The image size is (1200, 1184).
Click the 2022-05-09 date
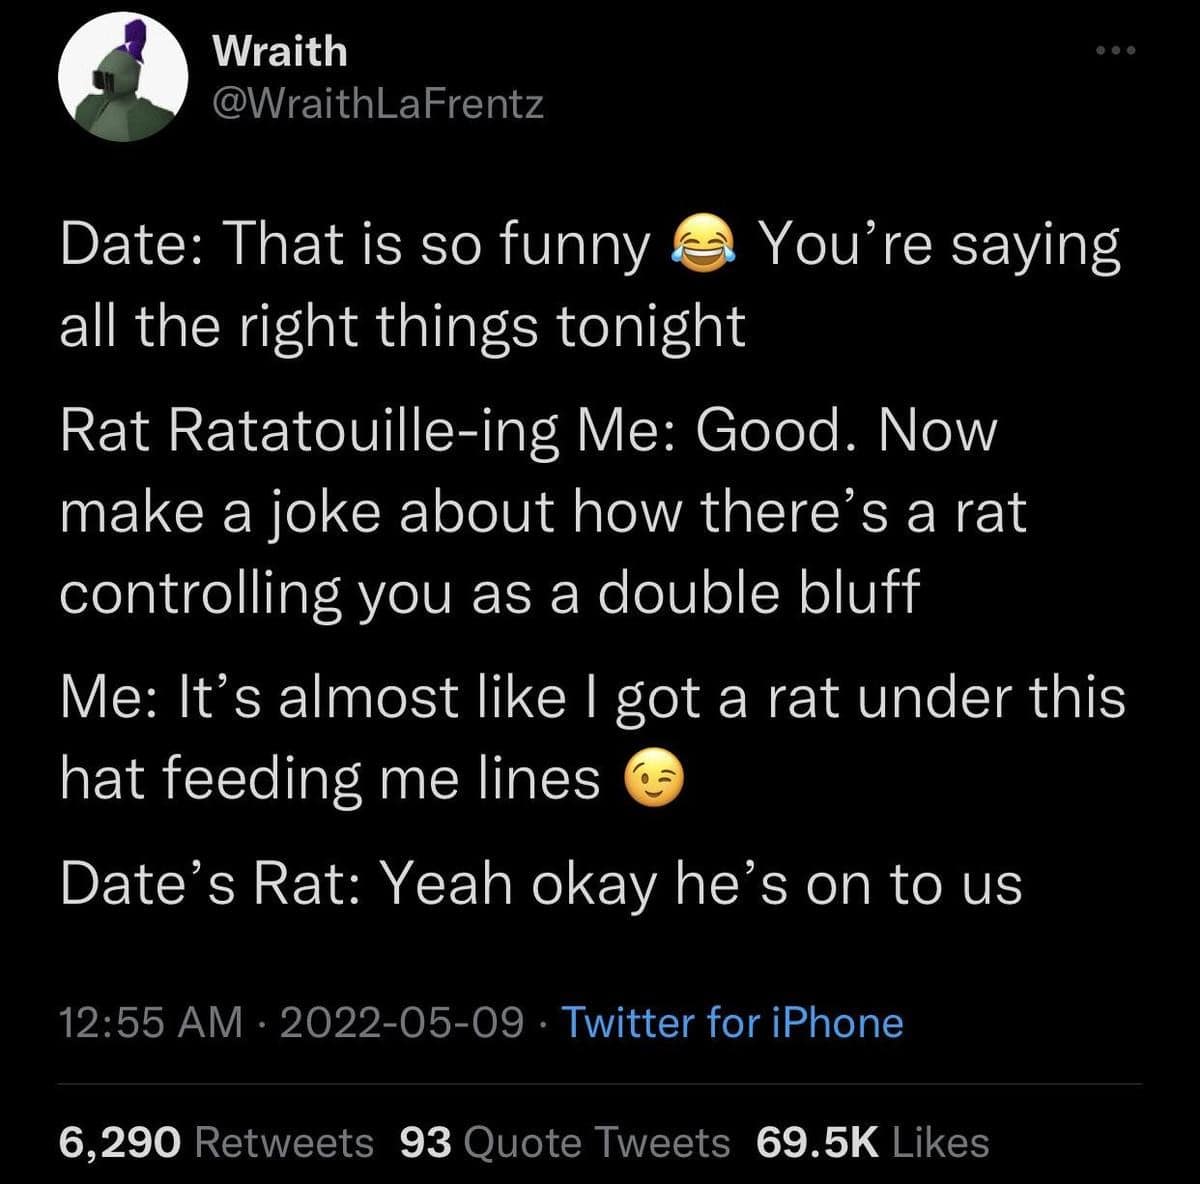pos(402,1022)
